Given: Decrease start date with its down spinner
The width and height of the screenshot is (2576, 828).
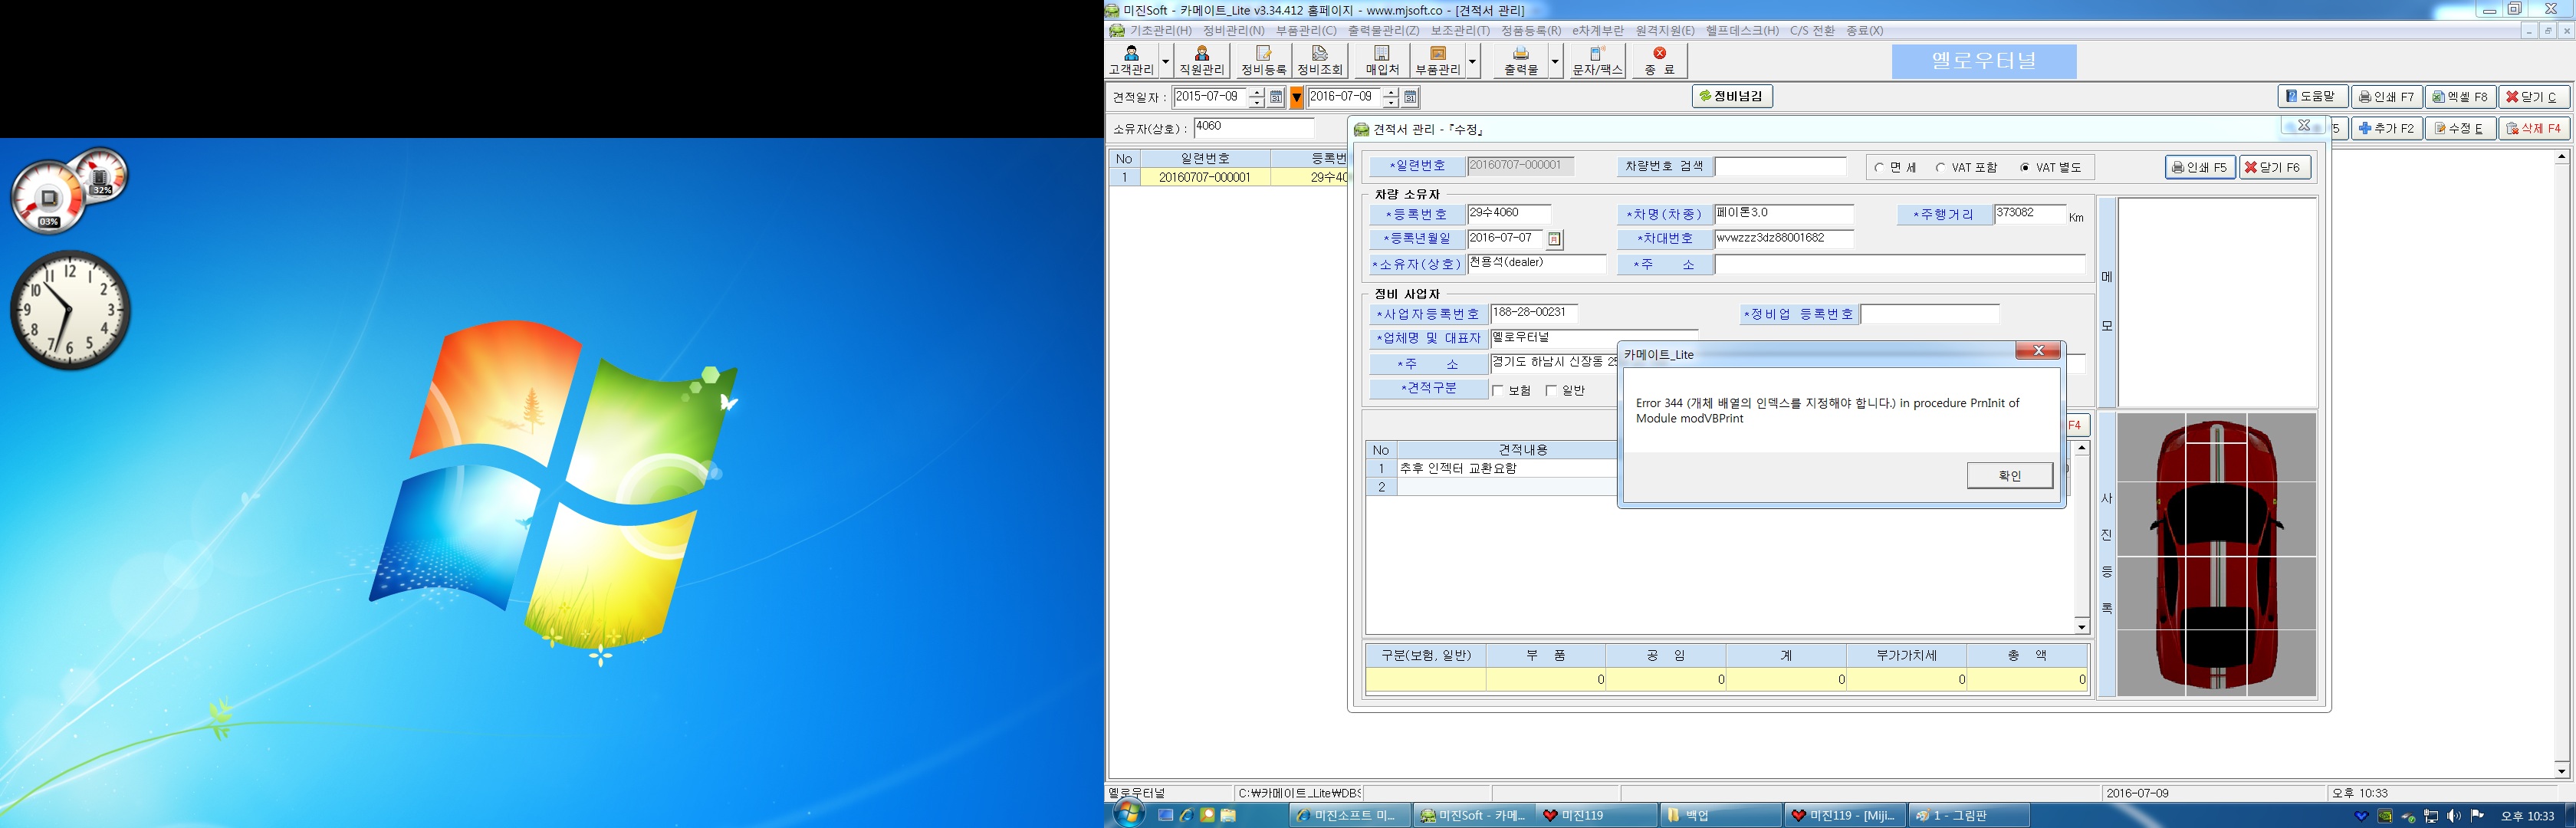Looking at the screenshot, I should (1257, 102).
